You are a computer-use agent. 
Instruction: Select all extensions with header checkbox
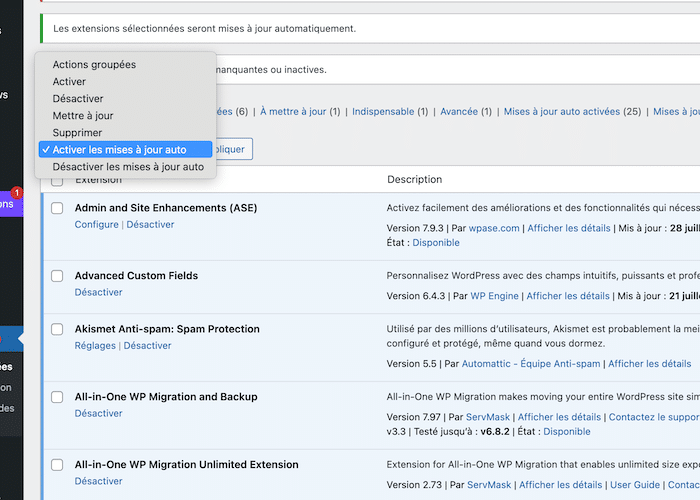(57, 180)
